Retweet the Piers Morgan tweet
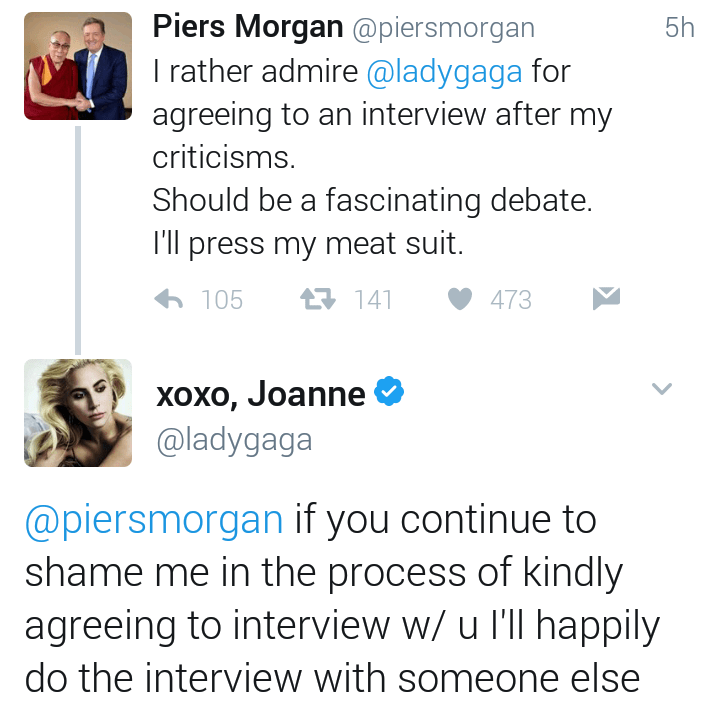The image size is (720, 717). coord(317,299)
